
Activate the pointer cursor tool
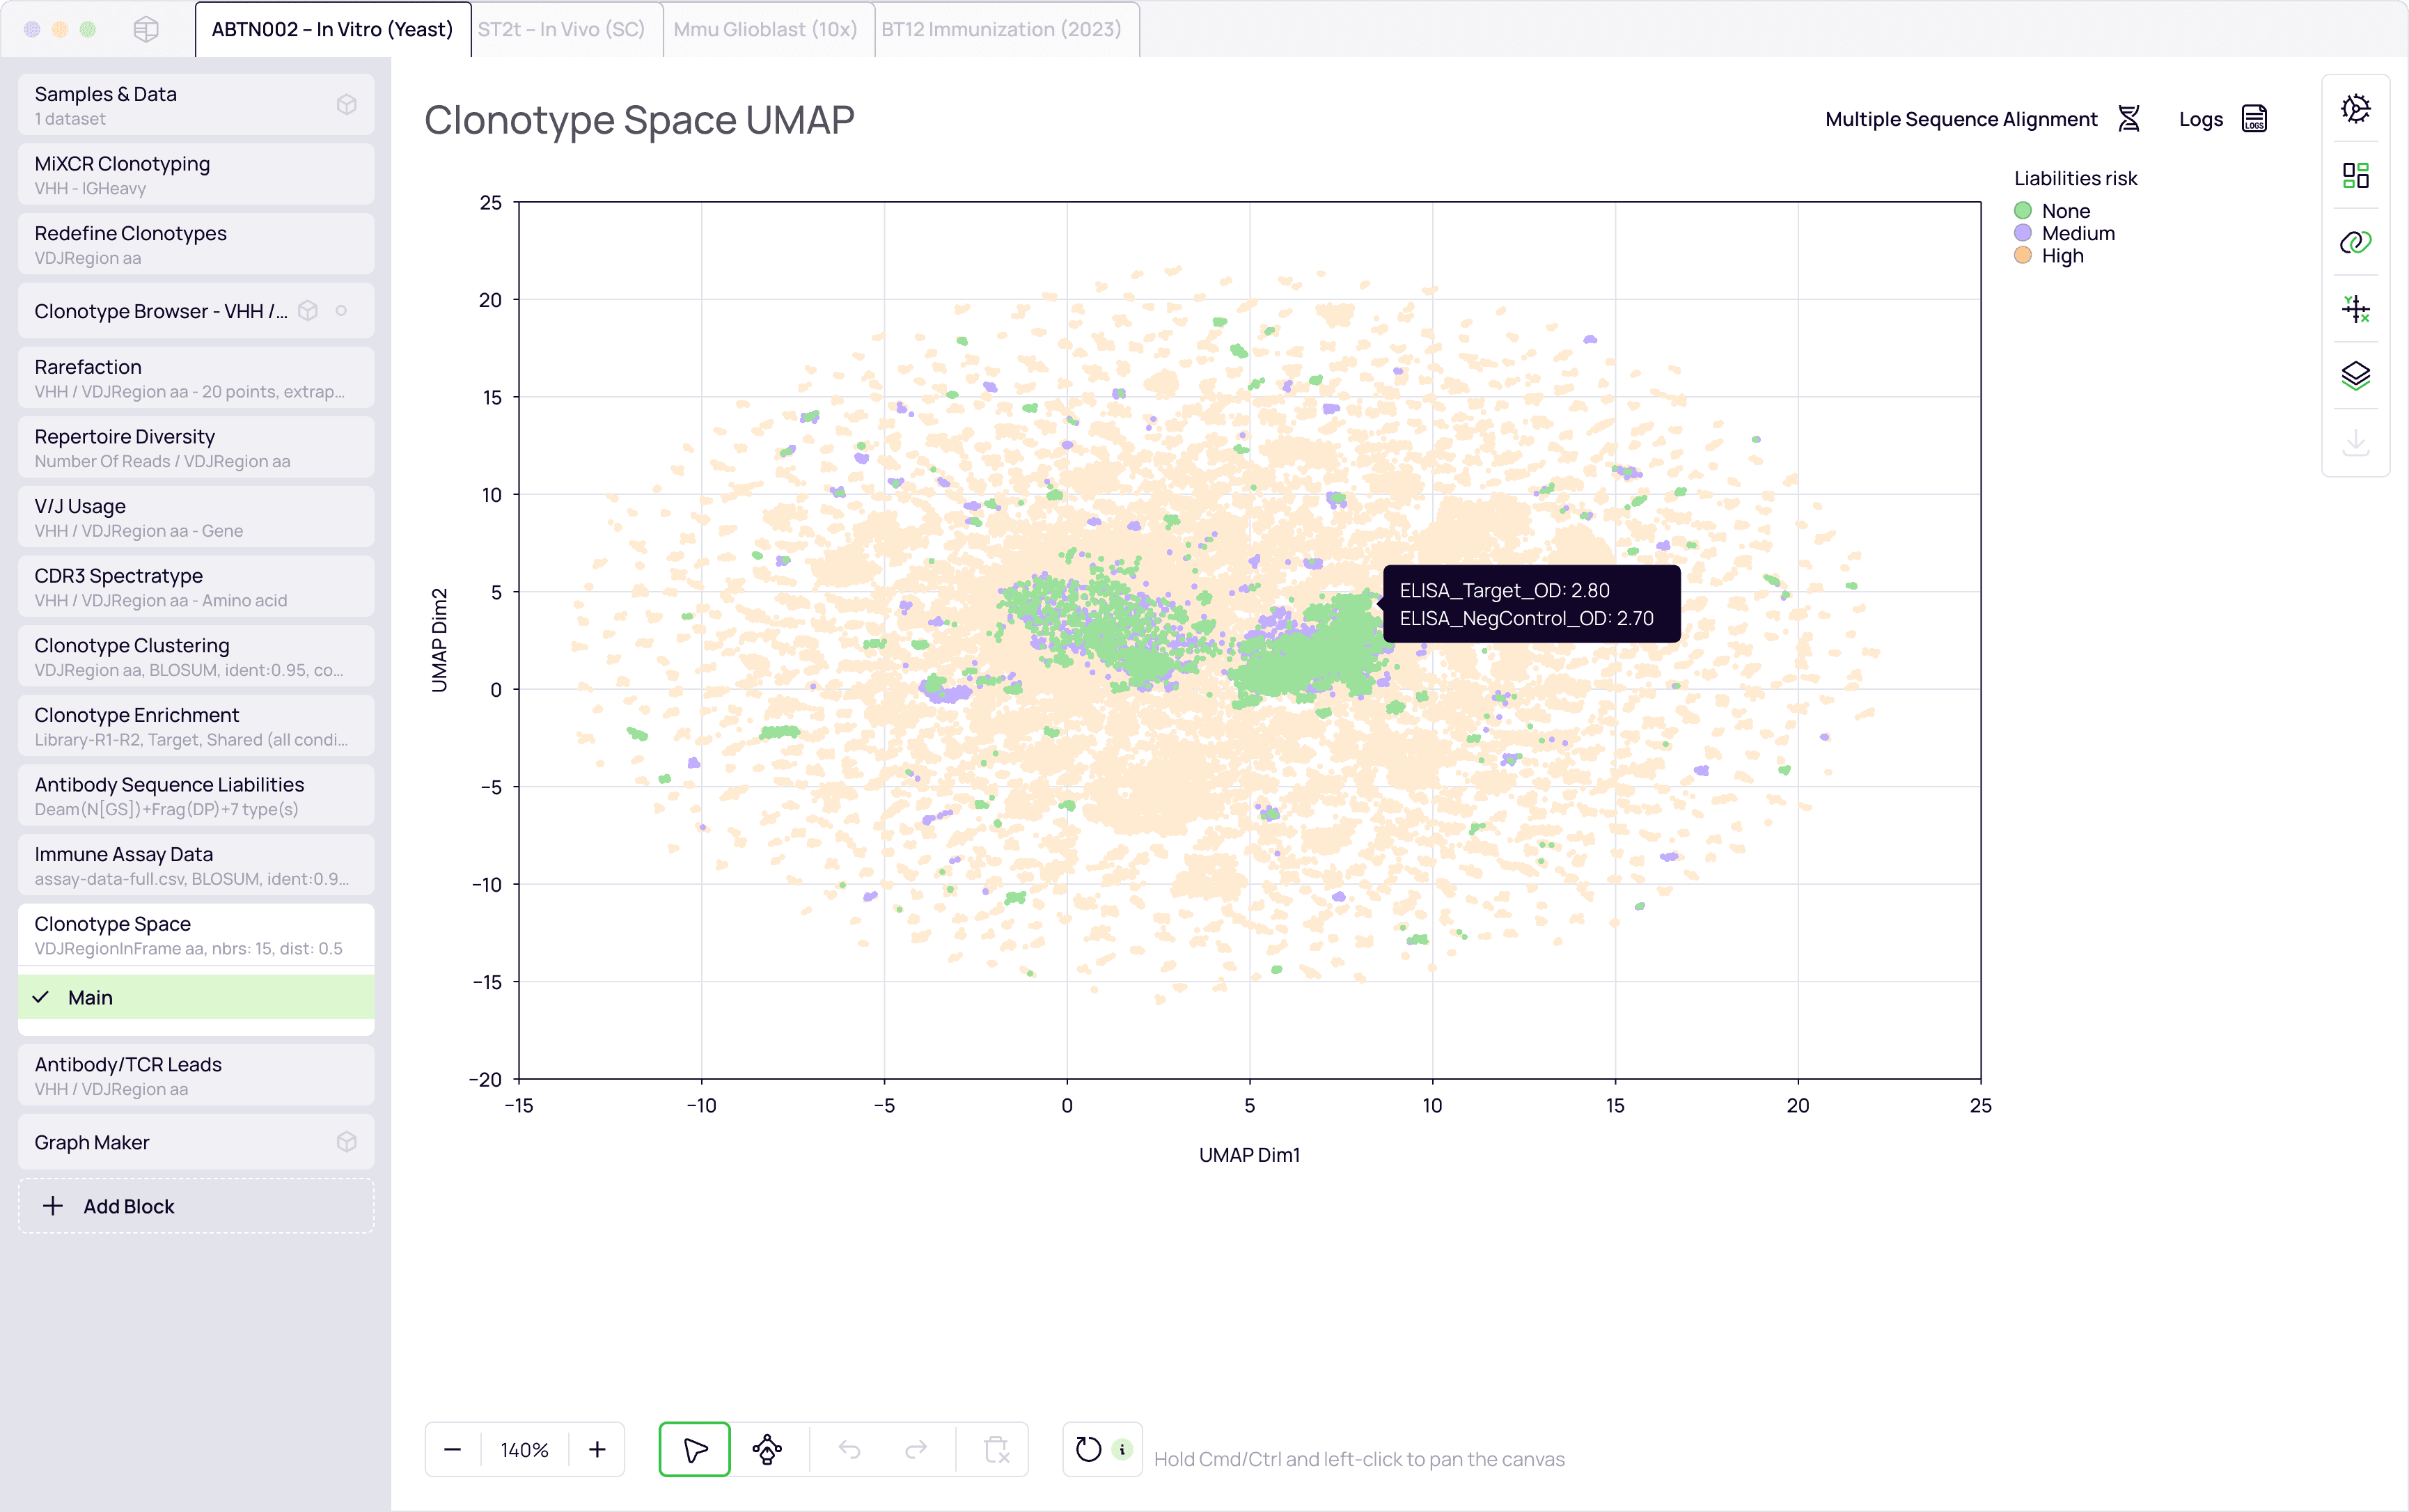[695, 1449]
